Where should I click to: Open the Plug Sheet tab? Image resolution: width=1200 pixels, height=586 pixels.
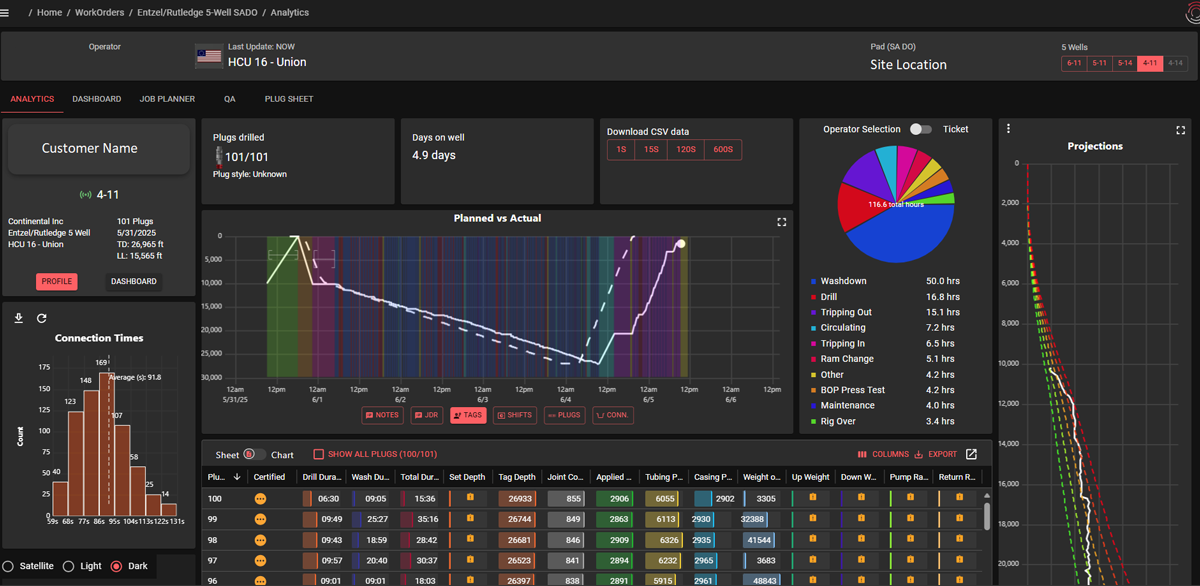(x=288, y=99)
